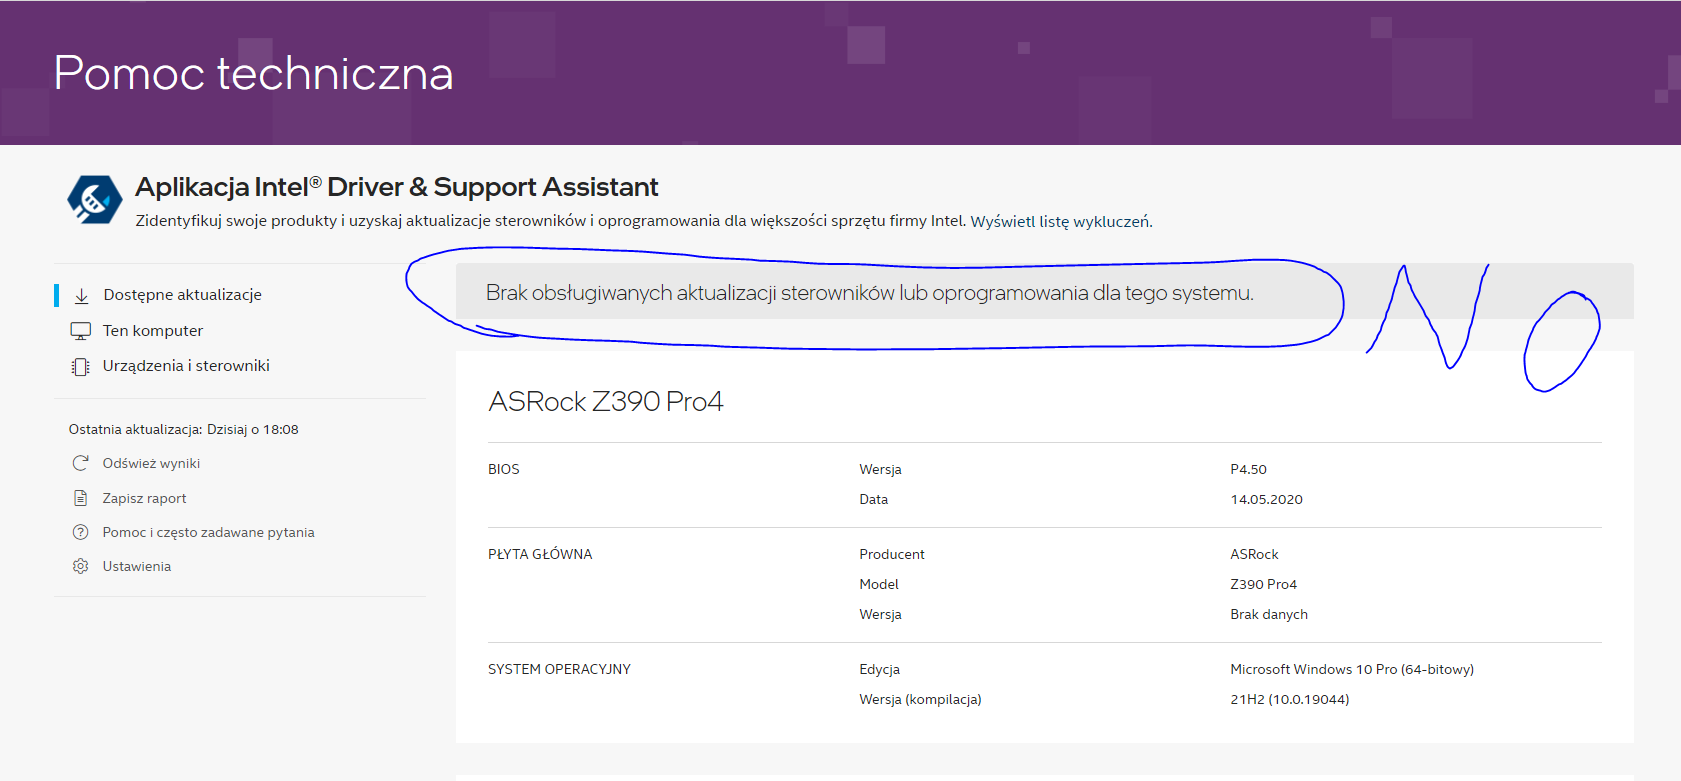Open Ustawienia settings link
1681x781 pixels.
pos(137,566)
